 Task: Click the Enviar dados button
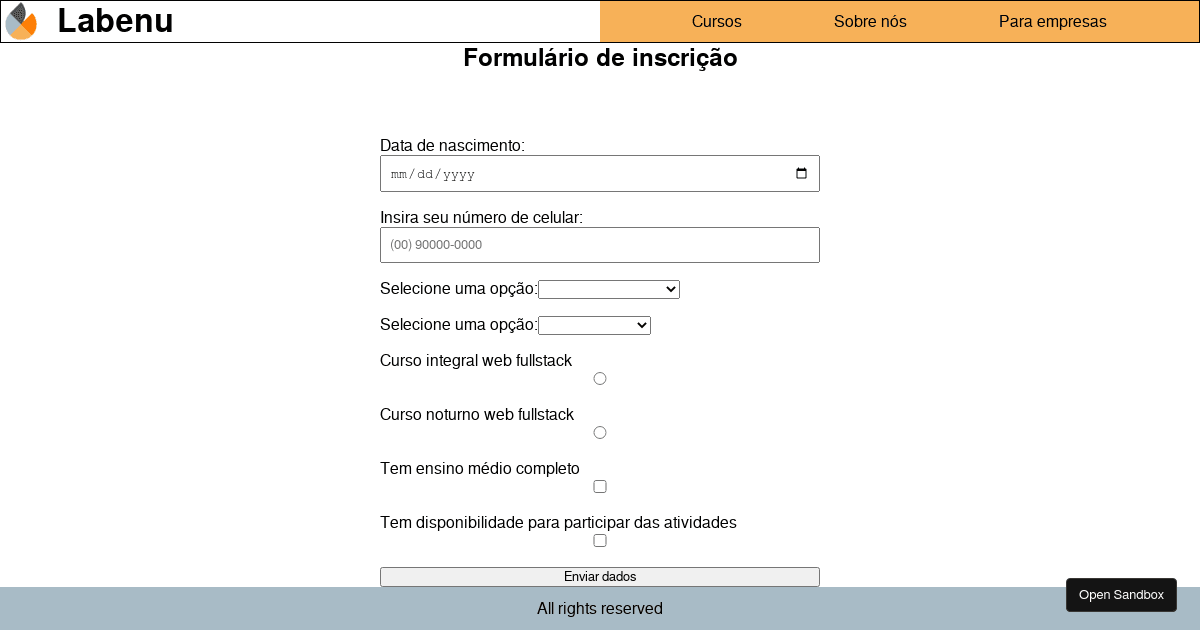(x=600, y=577)
